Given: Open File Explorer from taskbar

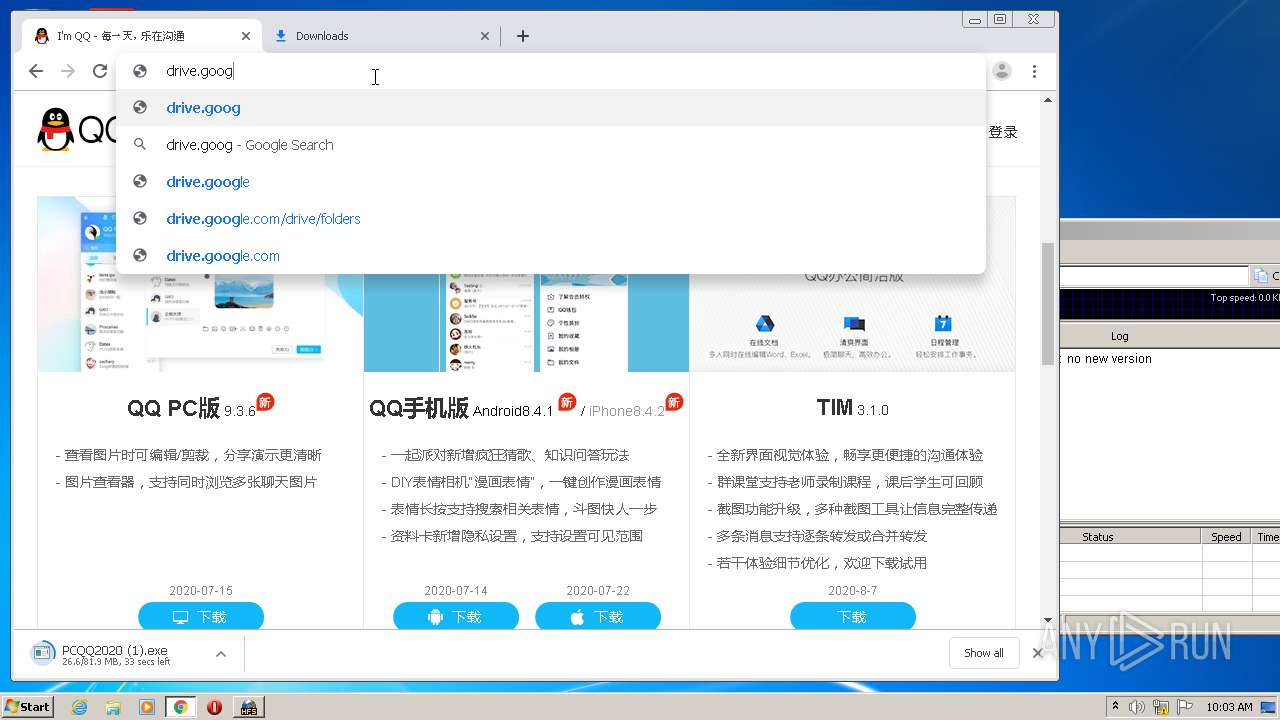Looking at the screenshot, I should [113, 707].
